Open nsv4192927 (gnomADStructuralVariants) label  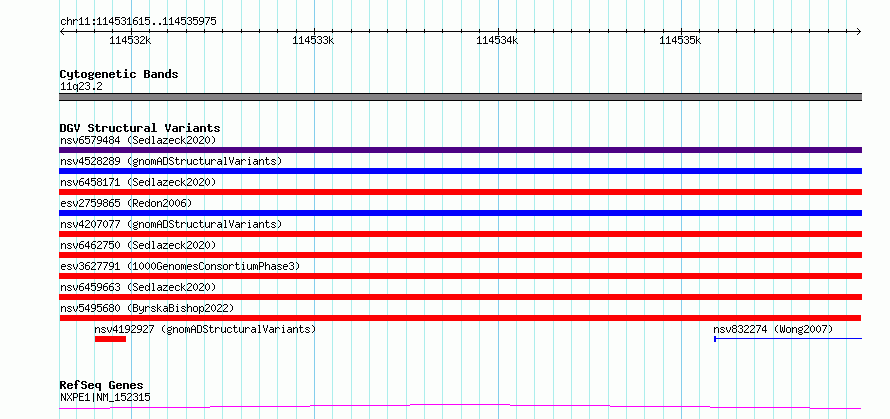pyautogui.click(x=205, y=329)
